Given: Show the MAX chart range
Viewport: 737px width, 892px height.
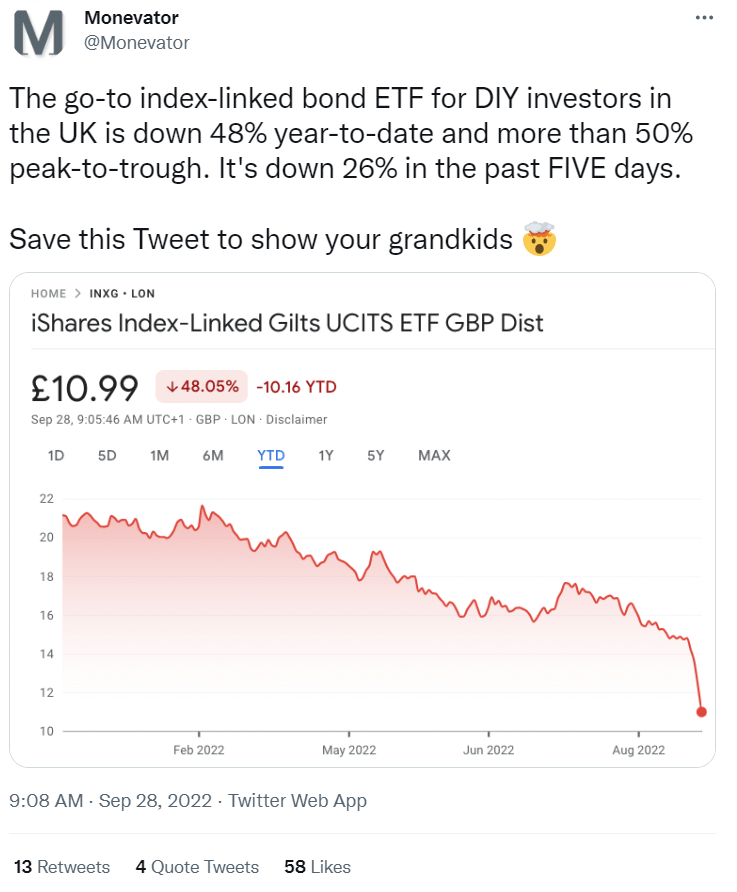Looking at the screenshot, I should pyautogui.click(x=434, y=456).
